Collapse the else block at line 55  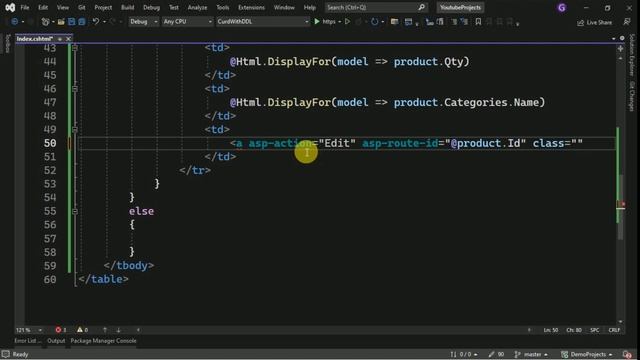click(75, 211)
